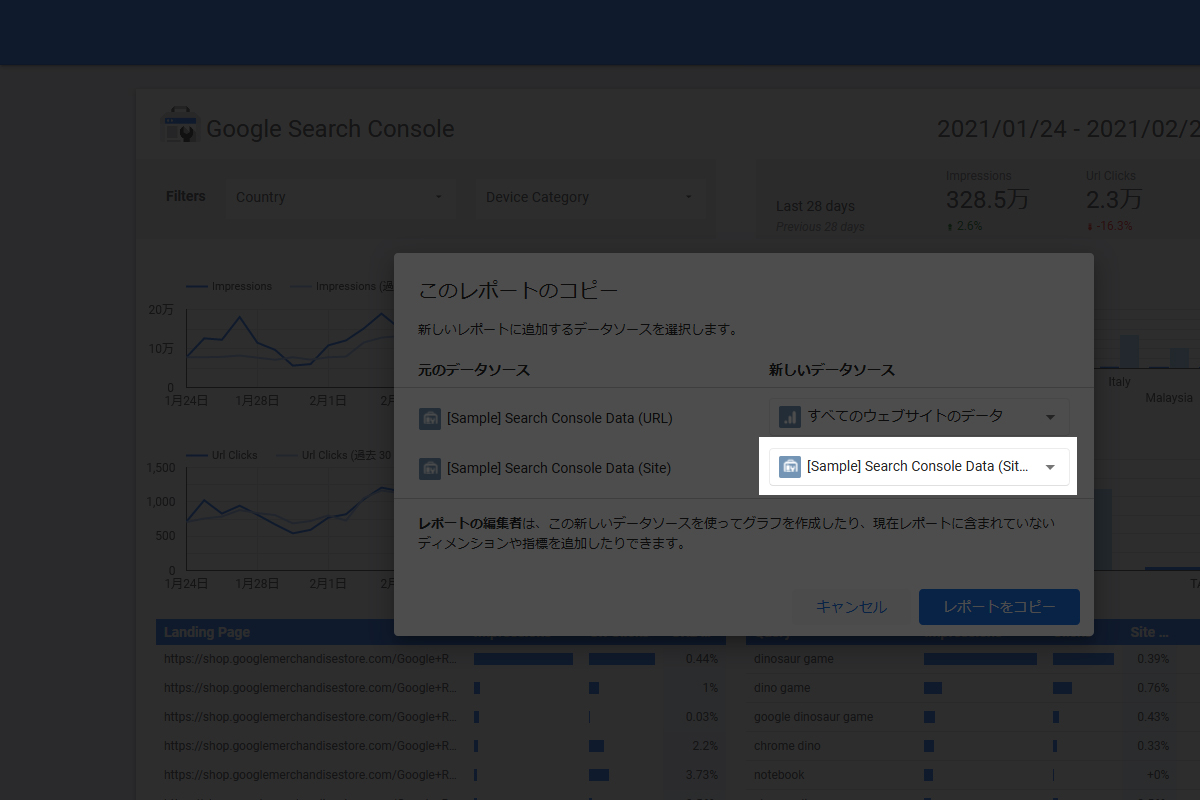Click the Landing Page table column header
Viewport: 1200px width, 800px height.
[207, 632]
